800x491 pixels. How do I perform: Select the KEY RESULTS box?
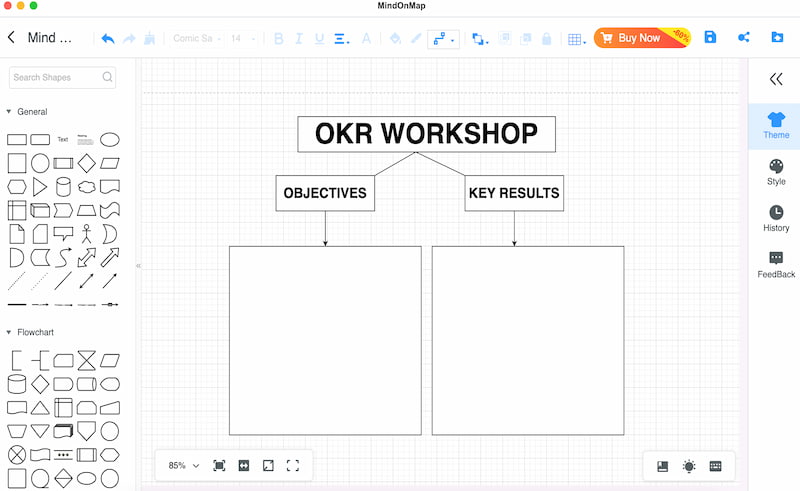coord(514,193)
